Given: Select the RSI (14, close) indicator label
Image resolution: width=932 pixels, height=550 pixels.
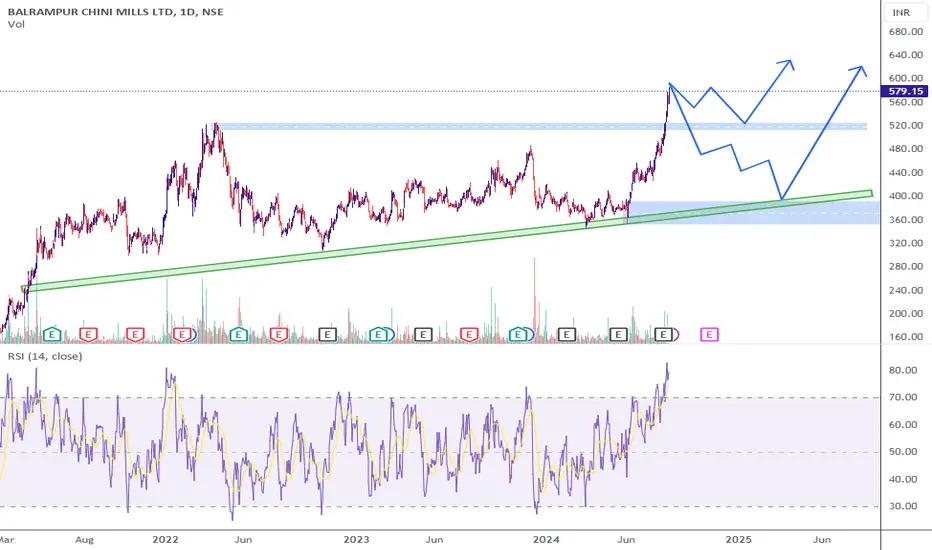Looking at the screenshot, I should click(x=45, y=356).
